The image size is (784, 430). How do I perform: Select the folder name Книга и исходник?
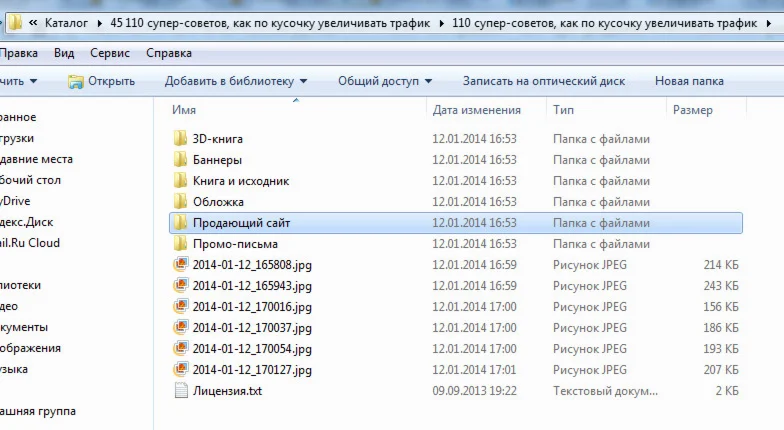(x=241, y=181)
